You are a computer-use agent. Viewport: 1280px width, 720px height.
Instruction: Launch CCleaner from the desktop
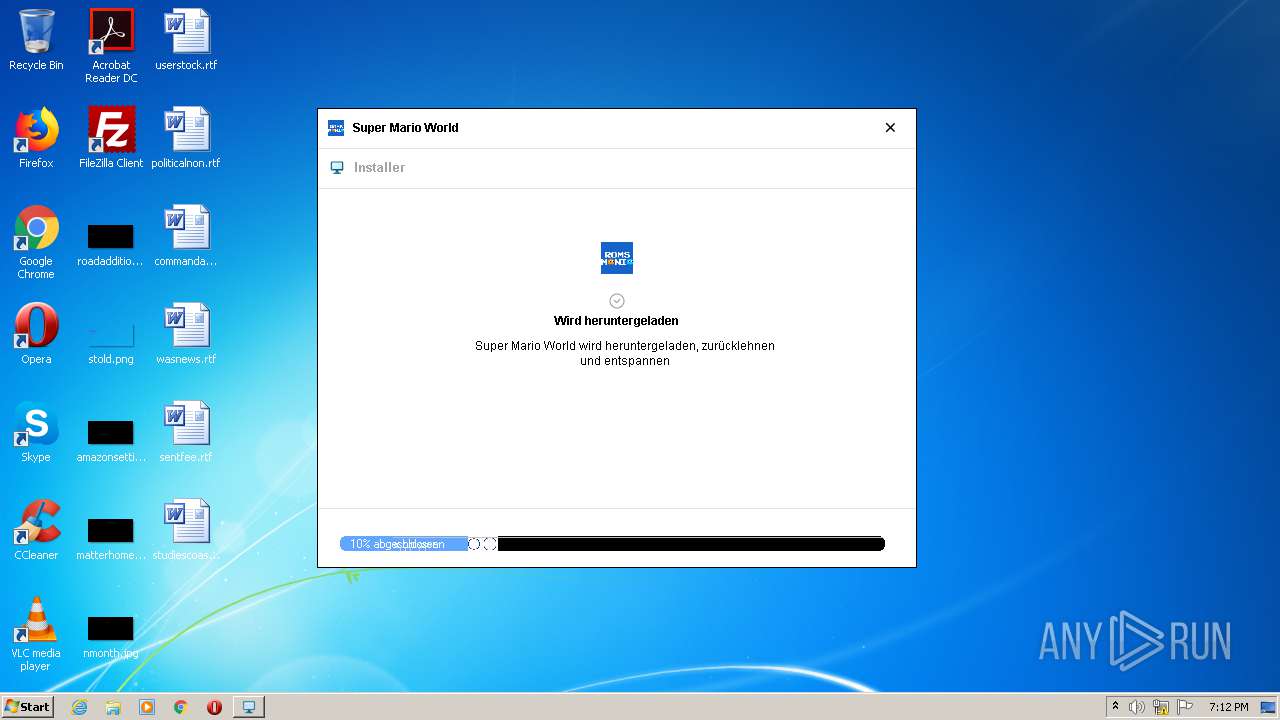36,531
